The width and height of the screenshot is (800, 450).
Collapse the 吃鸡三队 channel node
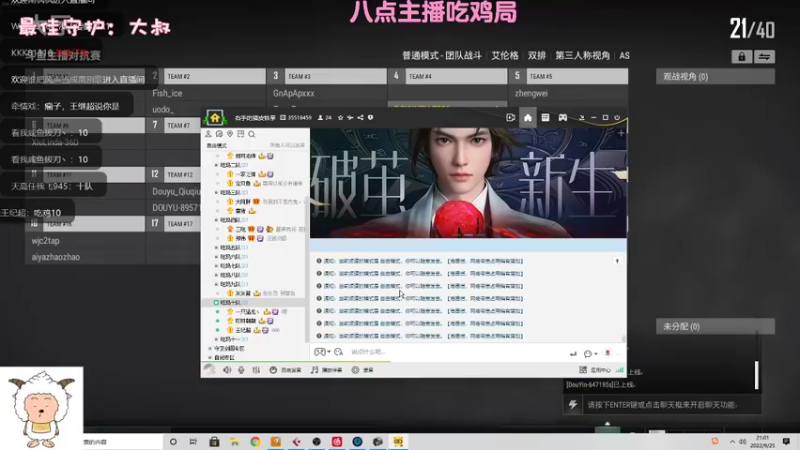(x=216, y=193)
